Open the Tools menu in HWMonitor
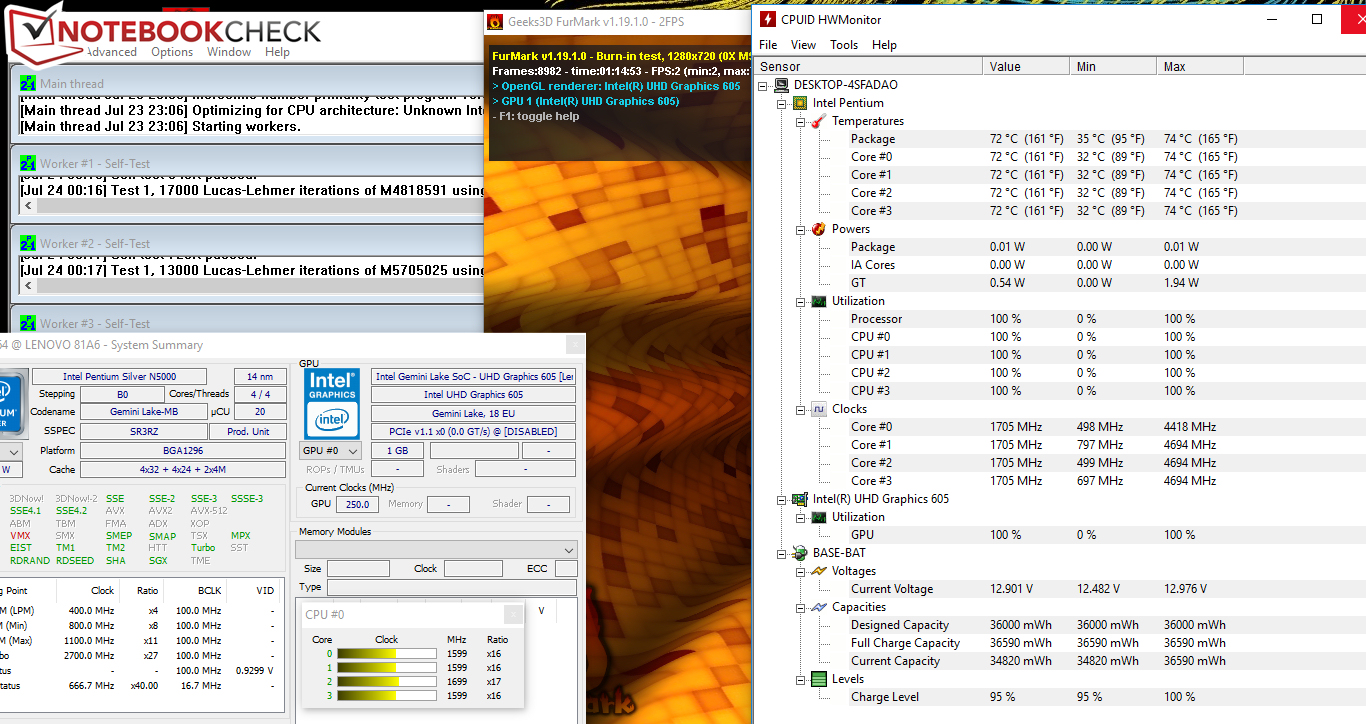Image resolution: width=1366 pixels, height=724 pixels. [x=844, y=45]
